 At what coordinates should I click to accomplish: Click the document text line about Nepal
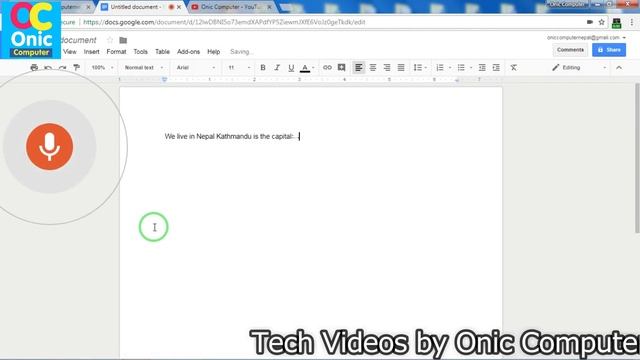(229, 136)
